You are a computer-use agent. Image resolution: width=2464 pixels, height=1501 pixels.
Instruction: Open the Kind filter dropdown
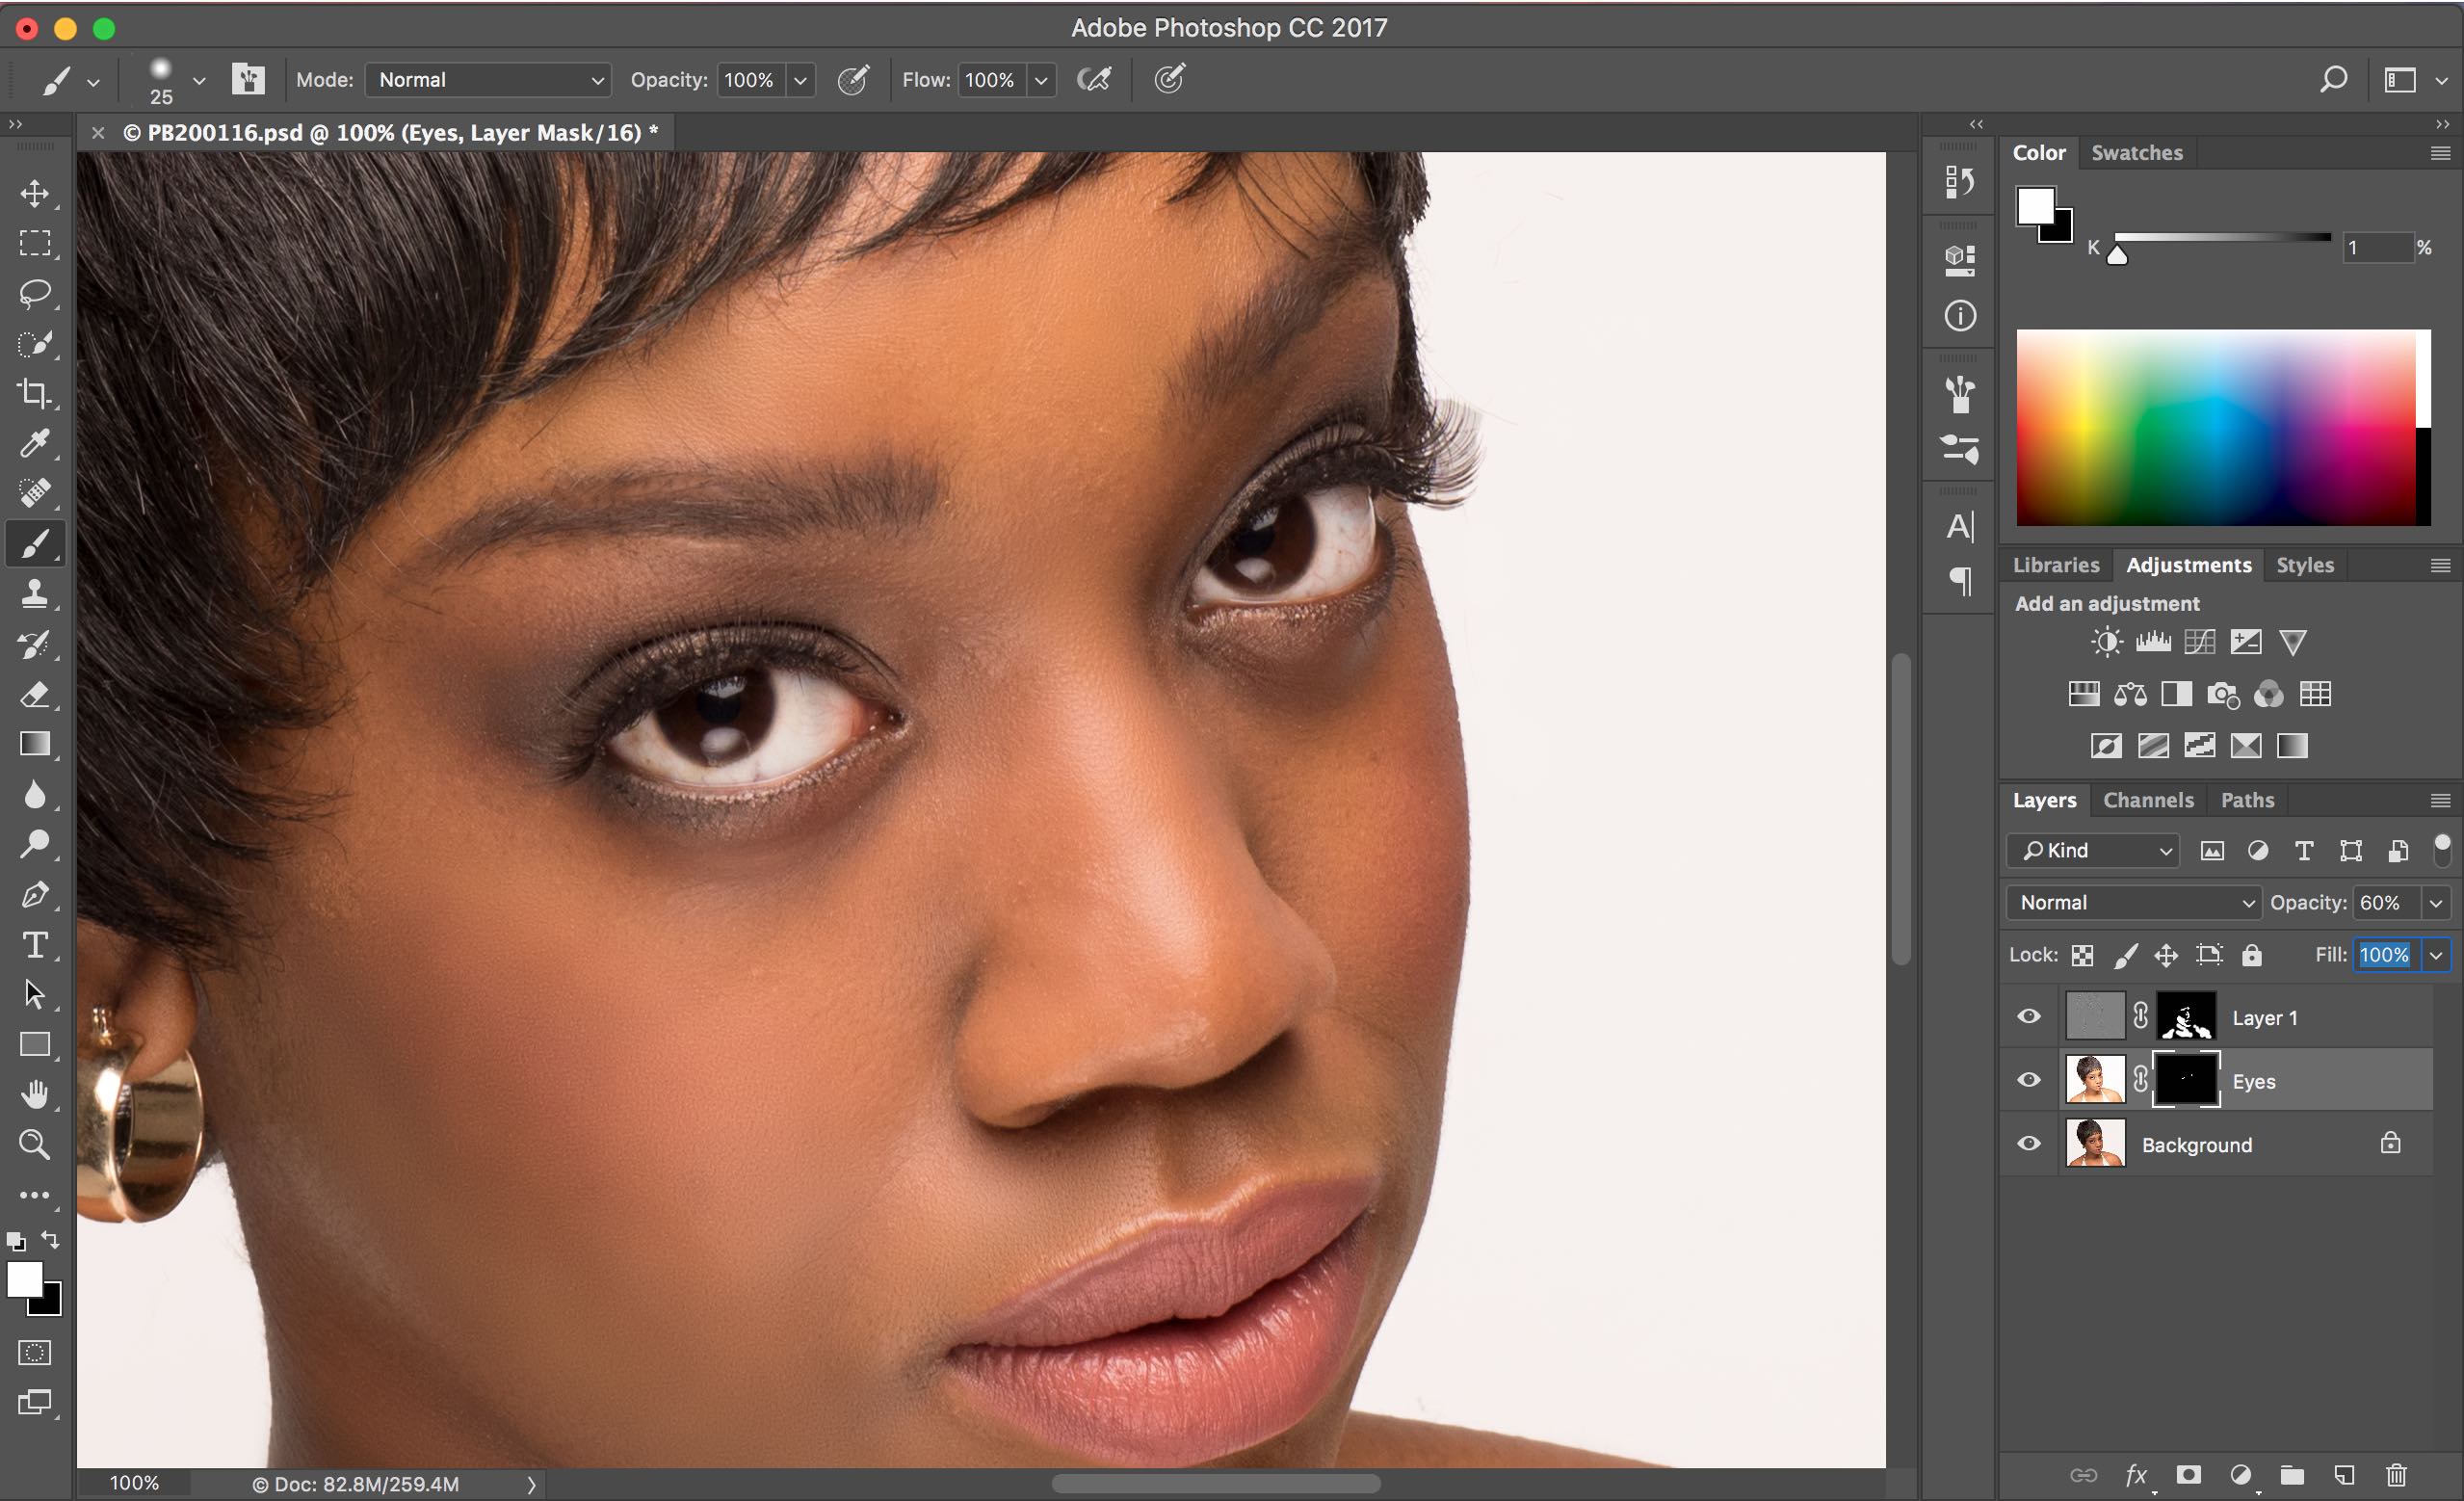pyautogui.click(x=2092, y=850)
